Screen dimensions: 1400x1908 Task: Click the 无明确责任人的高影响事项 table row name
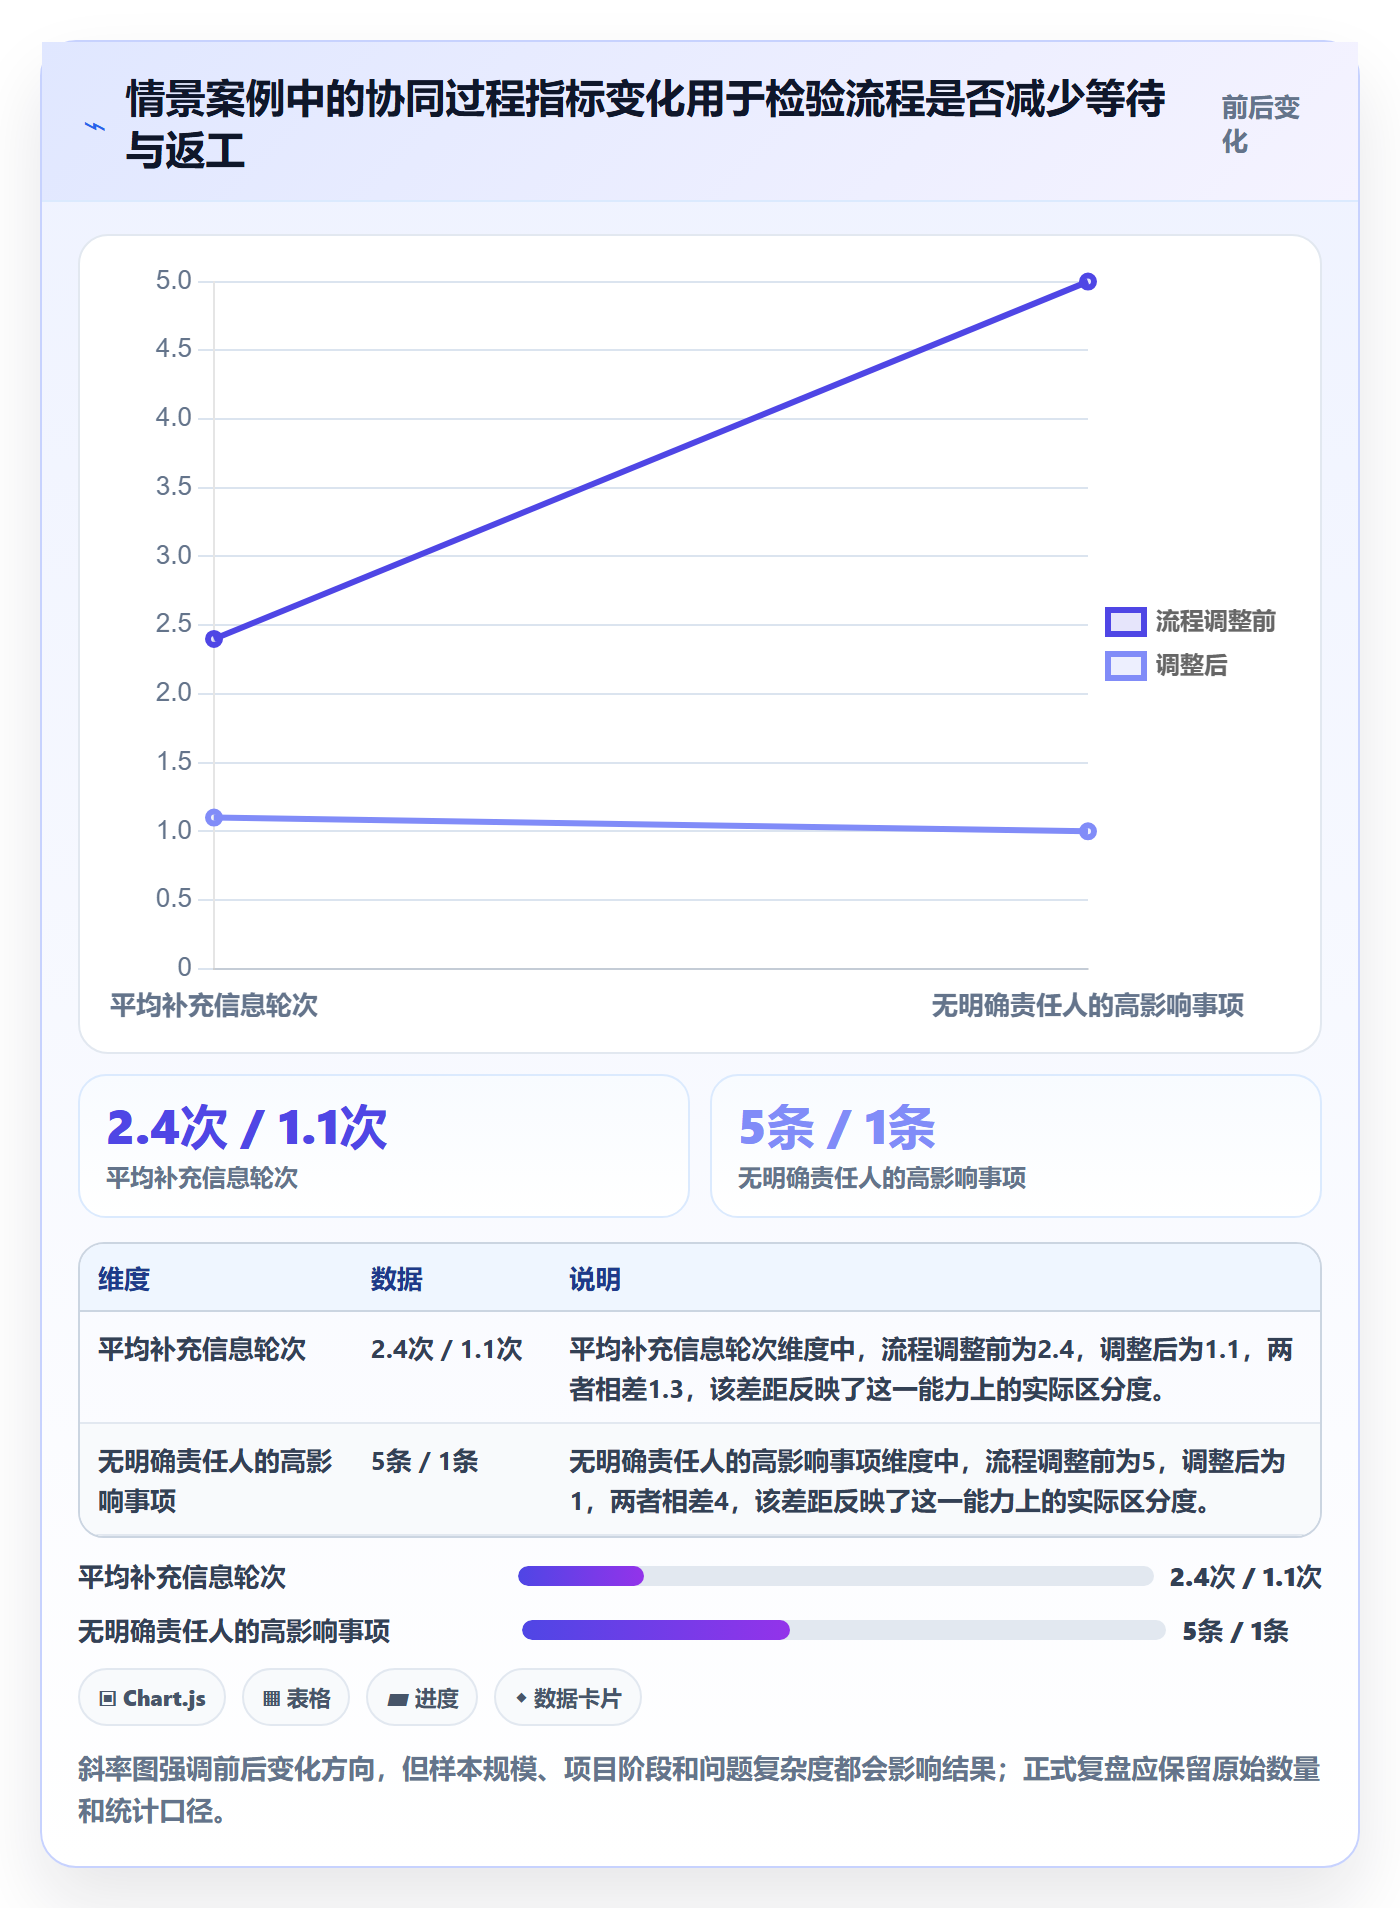[215, 1481]
